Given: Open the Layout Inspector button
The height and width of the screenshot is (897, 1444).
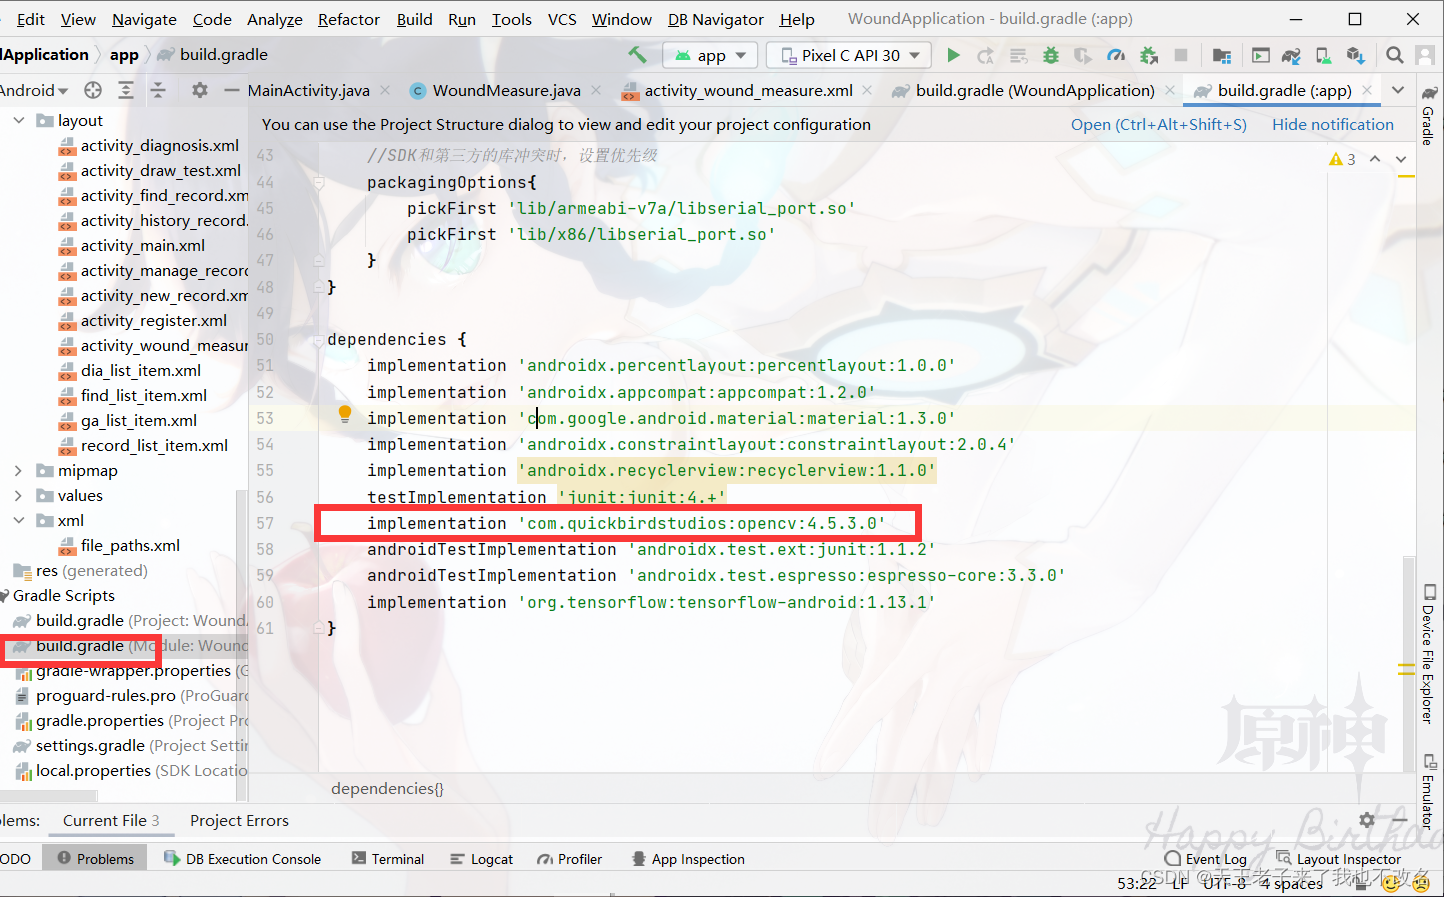Looking at the screenshot, I should [x=1339, y=858].
